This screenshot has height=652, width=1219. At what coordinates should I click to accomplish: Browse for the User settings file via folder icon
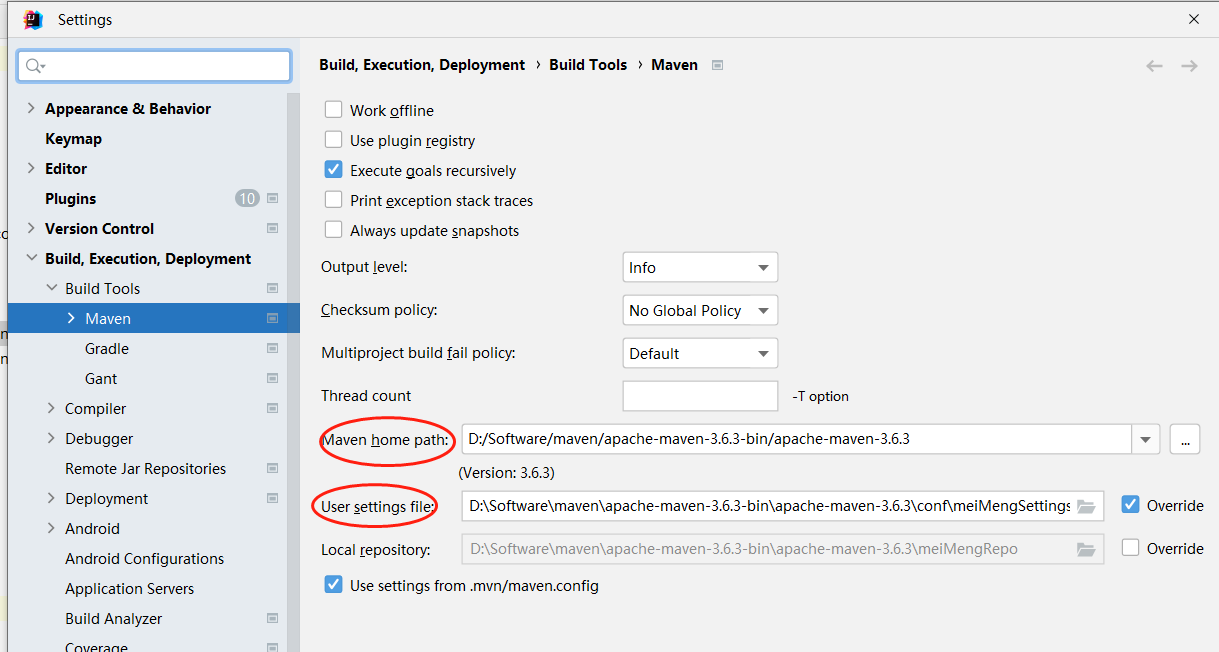point(1086,506)
